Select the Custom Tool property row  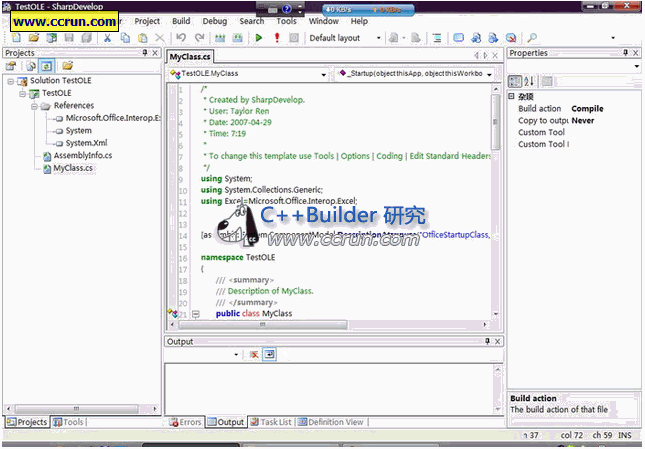tap(576, 132)
